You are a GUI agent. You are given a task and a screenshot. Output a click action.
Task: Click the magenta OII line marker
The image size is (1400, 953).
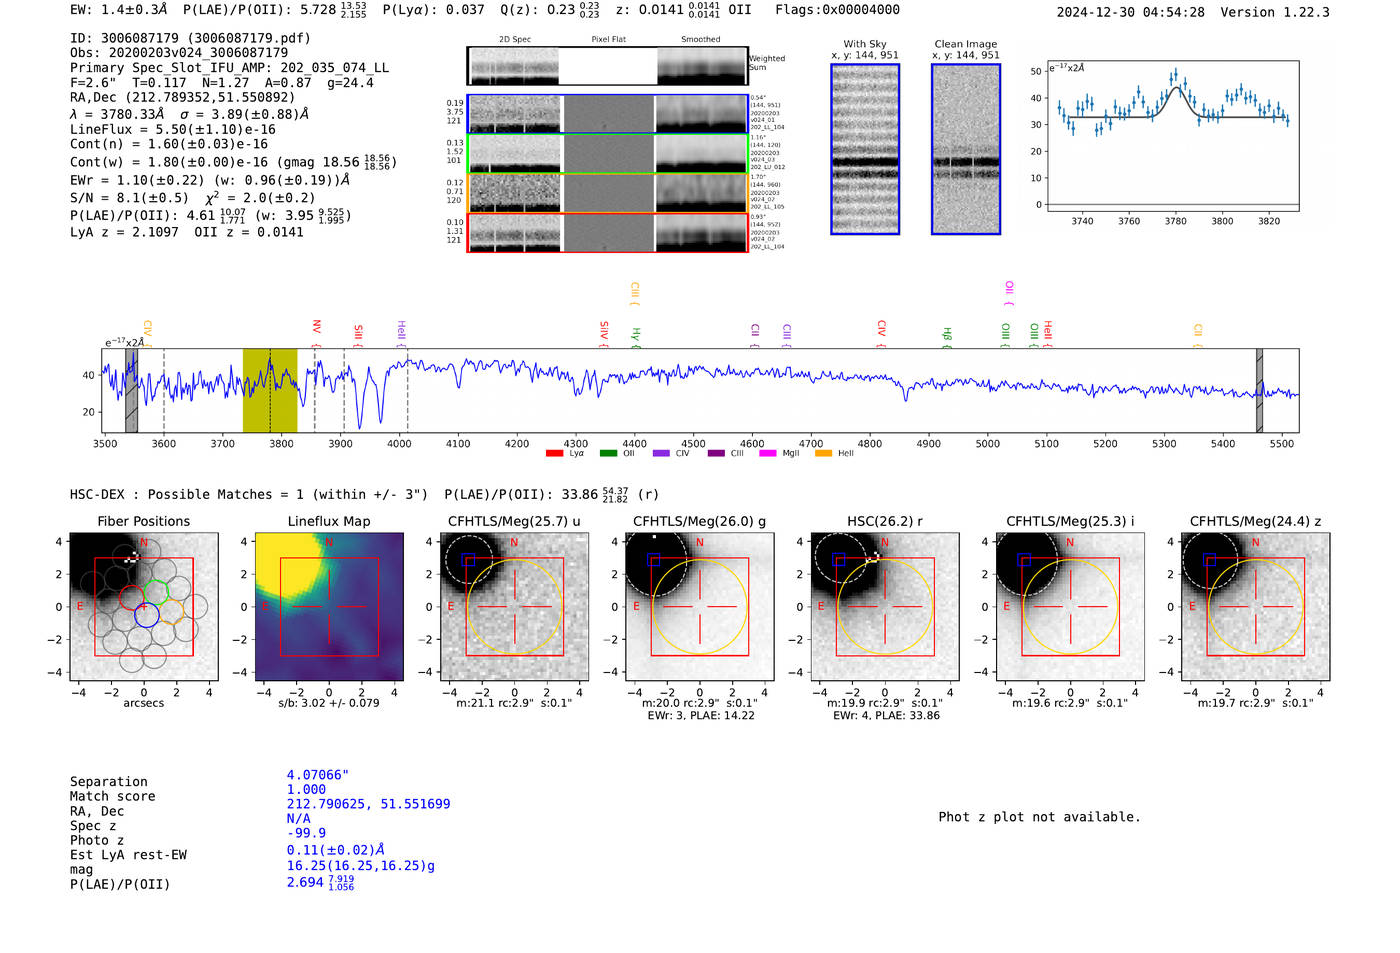coord(1009,293)
